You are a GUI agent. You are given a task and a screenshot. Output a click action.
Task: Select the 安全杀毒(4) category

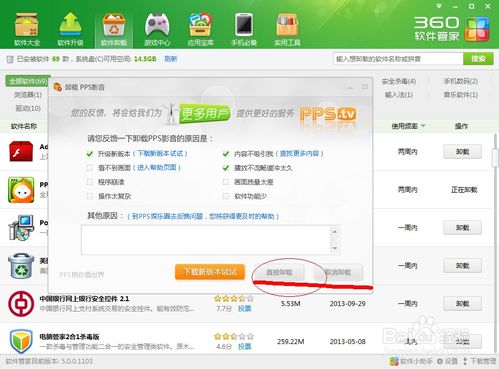pyautogui.click(x=399, y=81)
